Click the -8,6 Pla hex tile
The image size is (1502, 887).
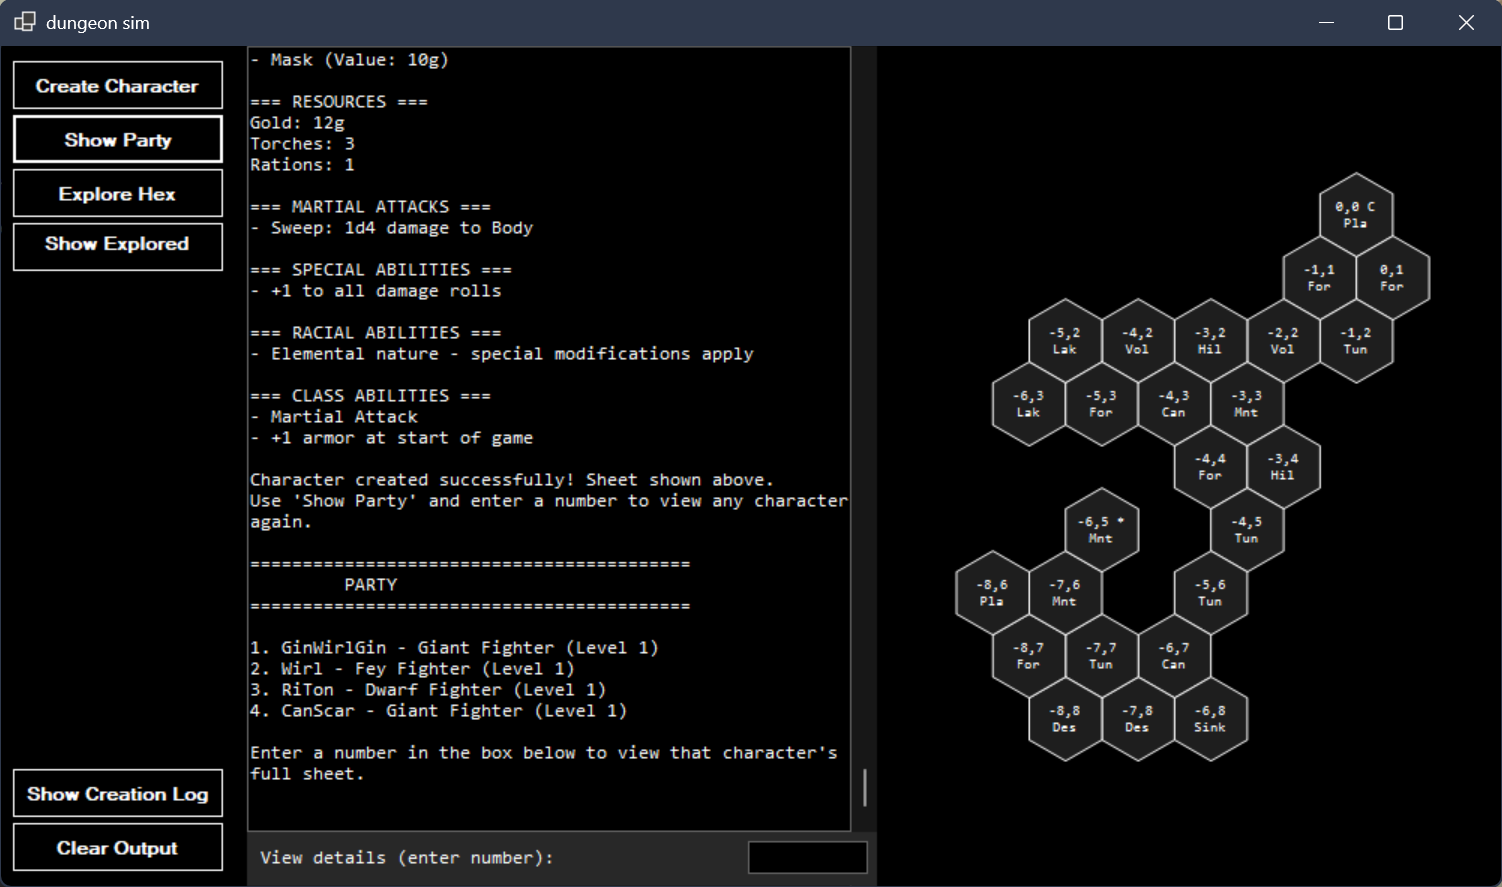[x=991, y=593]
